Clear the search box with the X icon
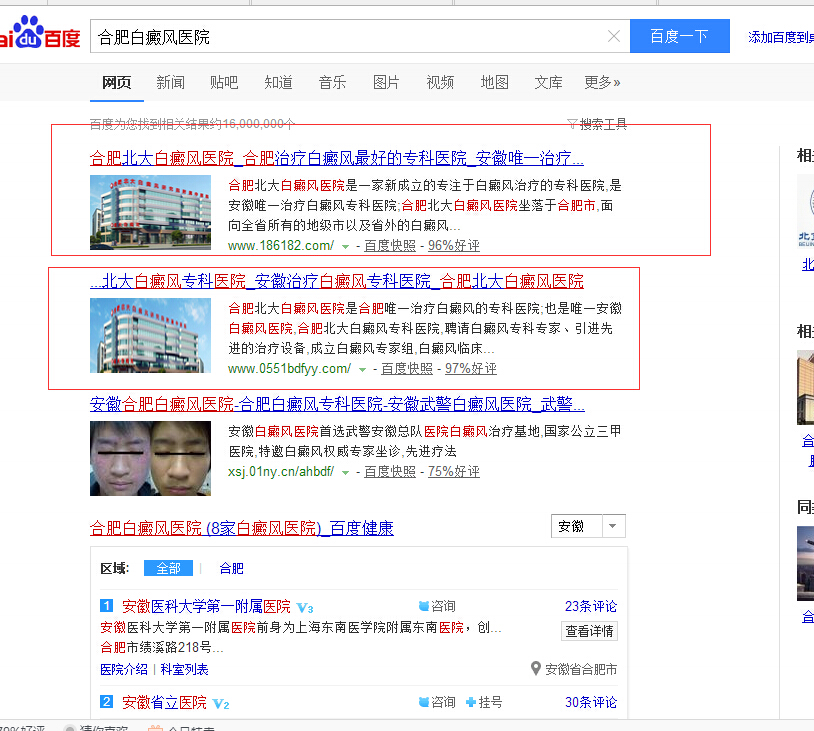Viewport: 814px width, 731px height. [x=614, y=37]
